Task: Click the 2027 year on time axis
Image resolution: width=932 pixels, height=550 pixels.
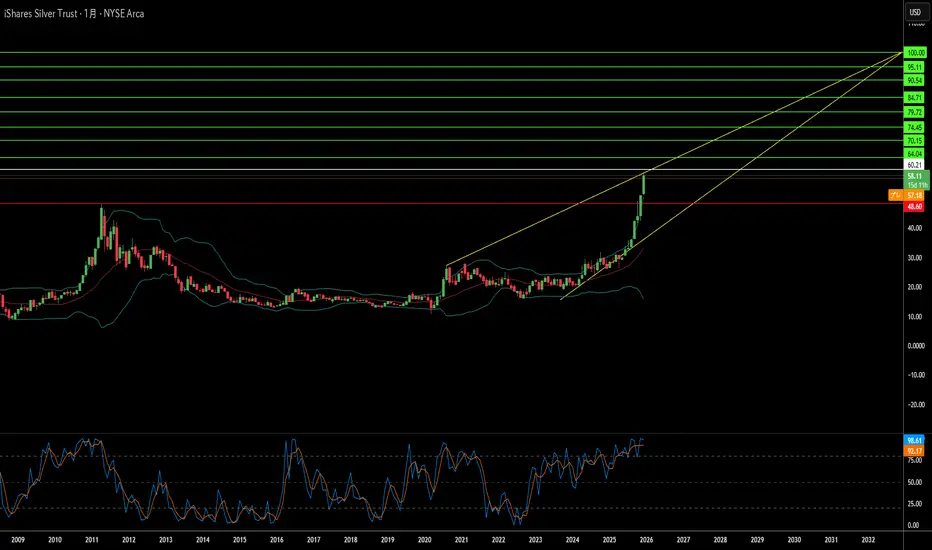Action: [684, 540]
